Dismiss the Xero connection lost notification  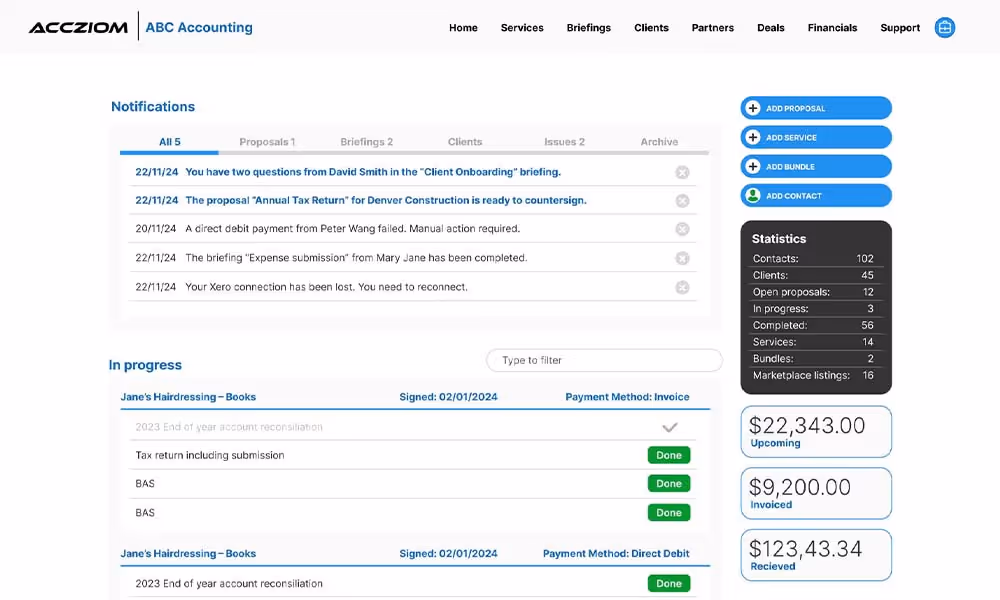coord(682,288)
